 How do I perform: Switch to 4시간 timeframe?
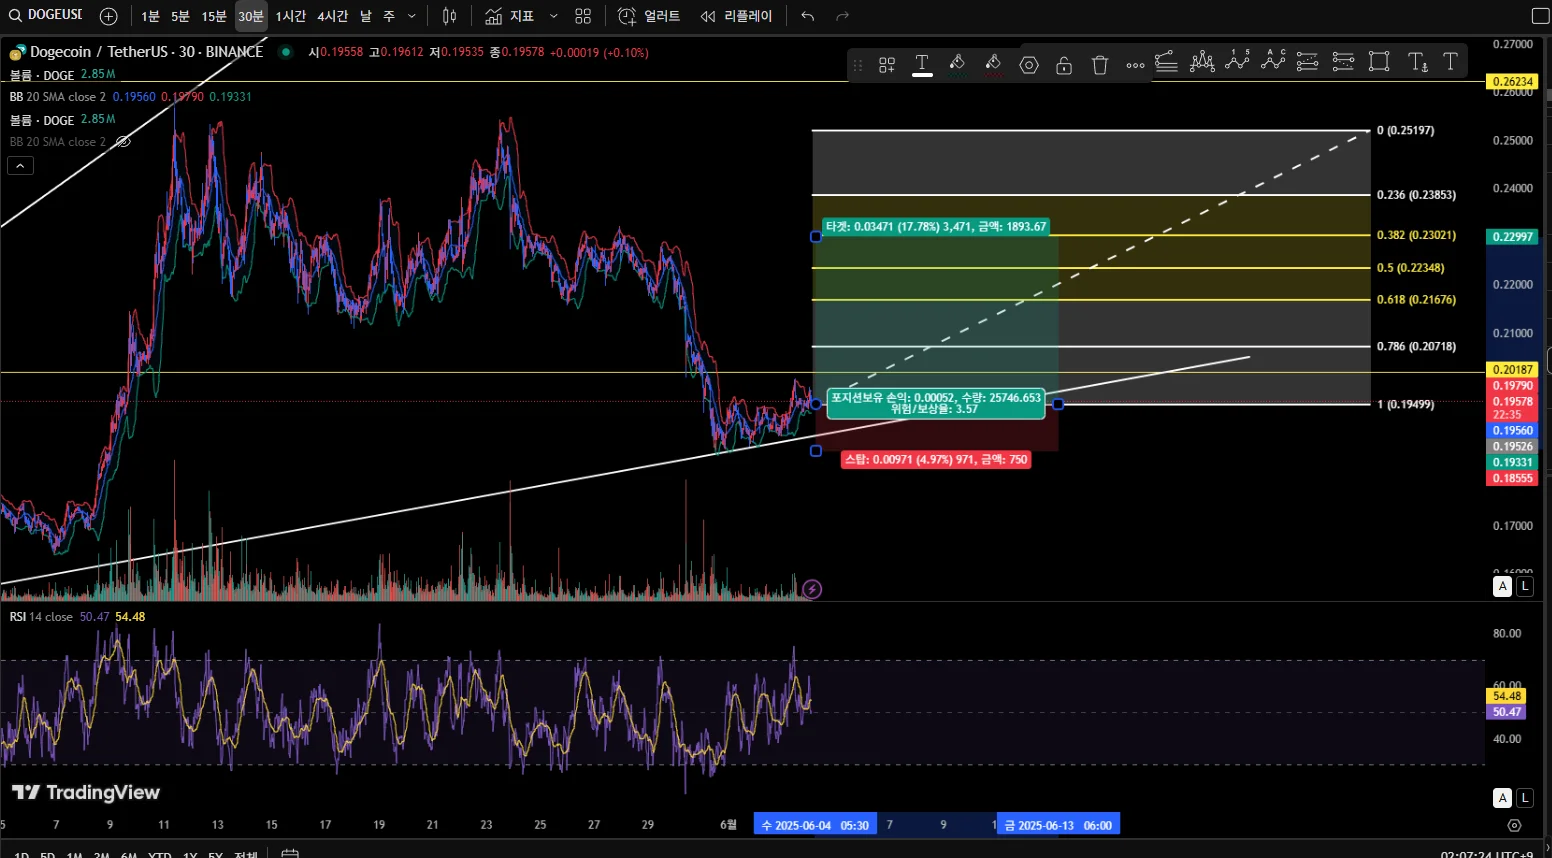click(x=332, y=16)
